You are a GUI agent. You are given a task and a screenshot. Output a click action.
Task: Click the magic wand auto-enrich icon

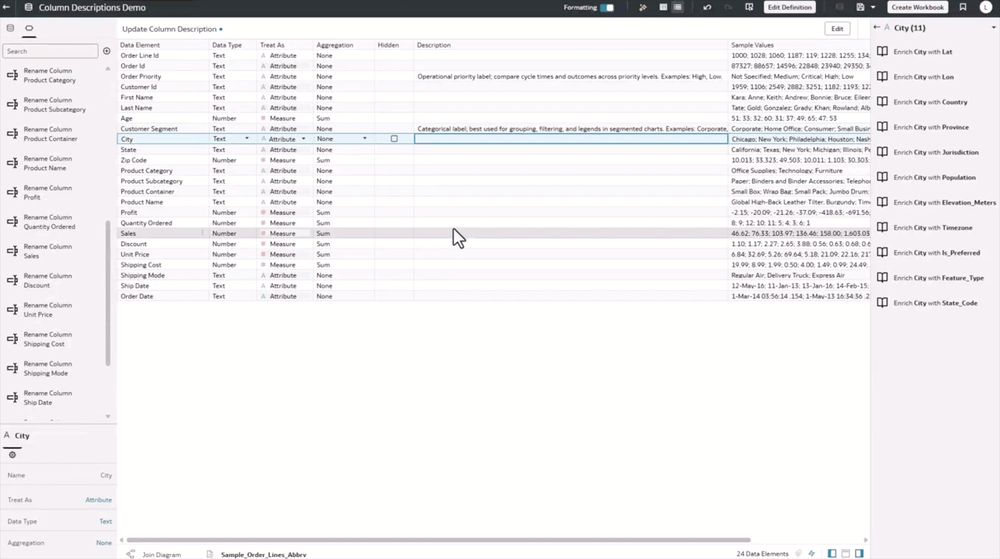pos(643,8)
